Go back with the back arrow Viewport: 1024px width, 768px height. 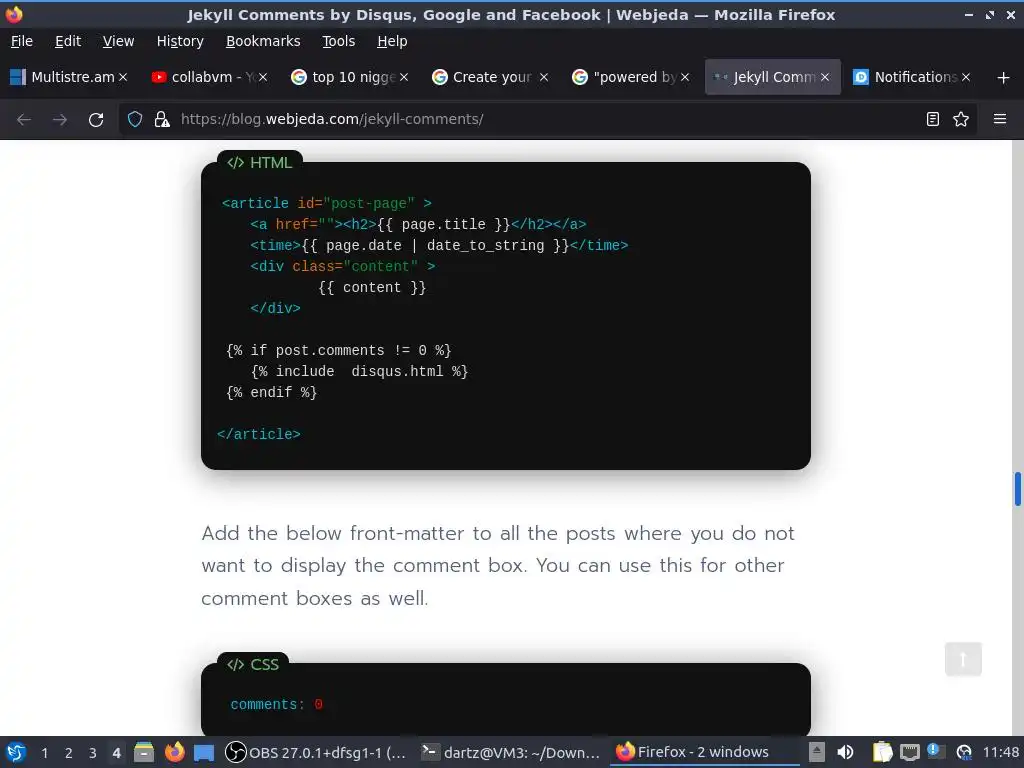point(24,120)
